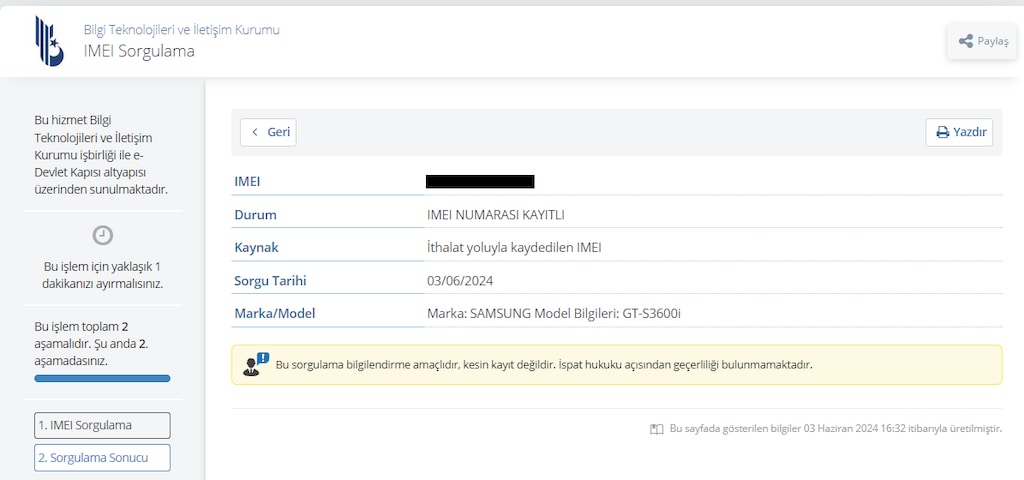
Task: Click the Paylaş share button
Action: (983, 41)
